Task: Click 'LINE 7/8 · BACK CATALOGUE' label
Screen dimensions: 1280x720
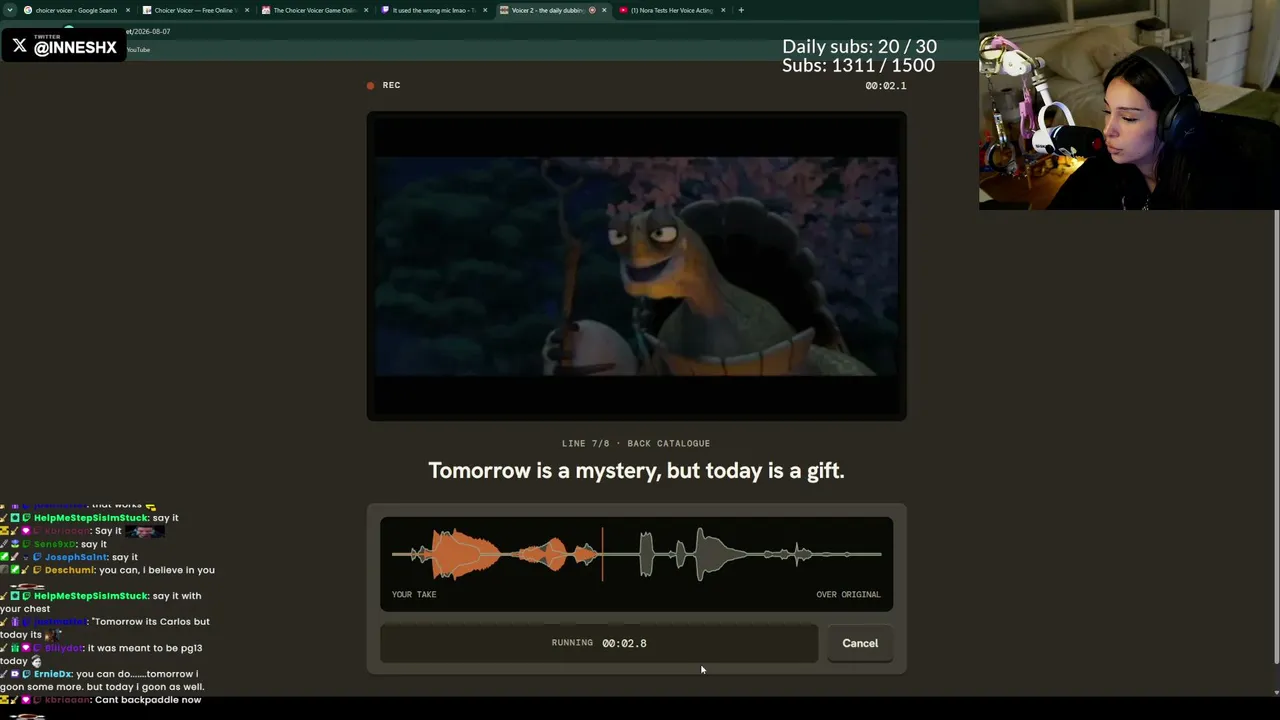Action: point(636,443)
